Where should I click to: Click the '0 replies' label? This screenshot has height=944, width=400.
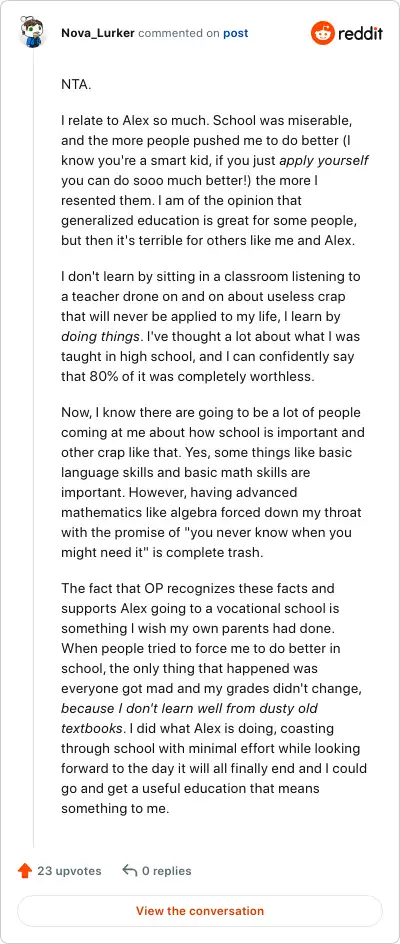pos(167,871)
